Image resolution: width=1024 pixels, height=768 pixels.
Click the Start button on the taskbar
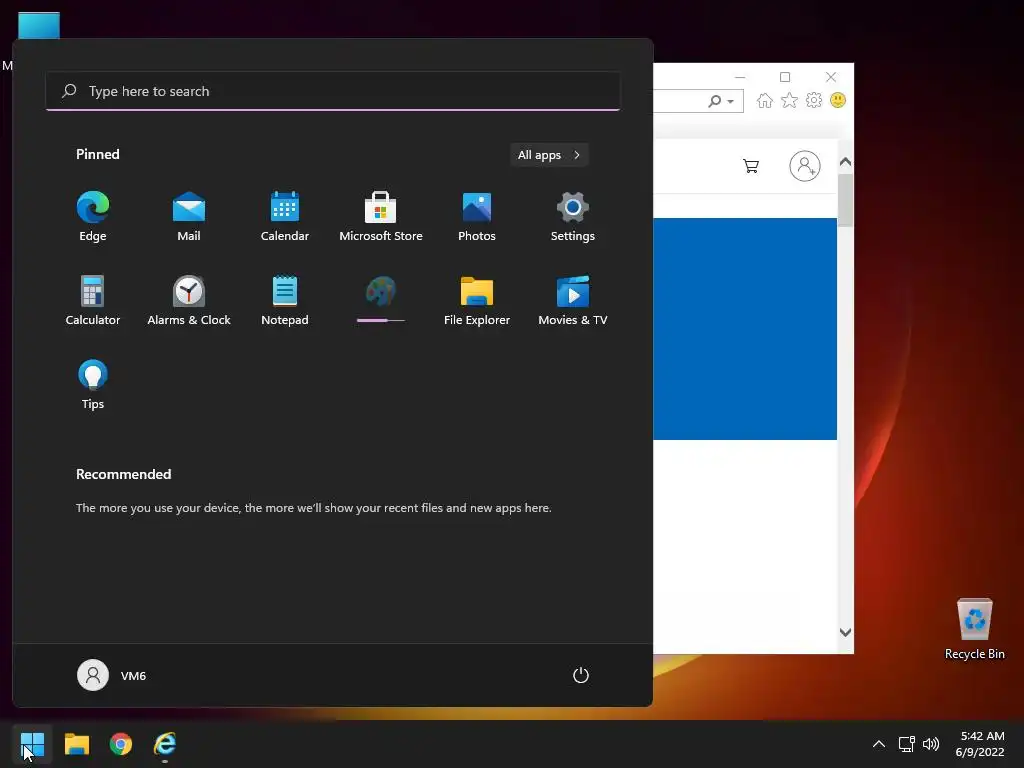32,744
